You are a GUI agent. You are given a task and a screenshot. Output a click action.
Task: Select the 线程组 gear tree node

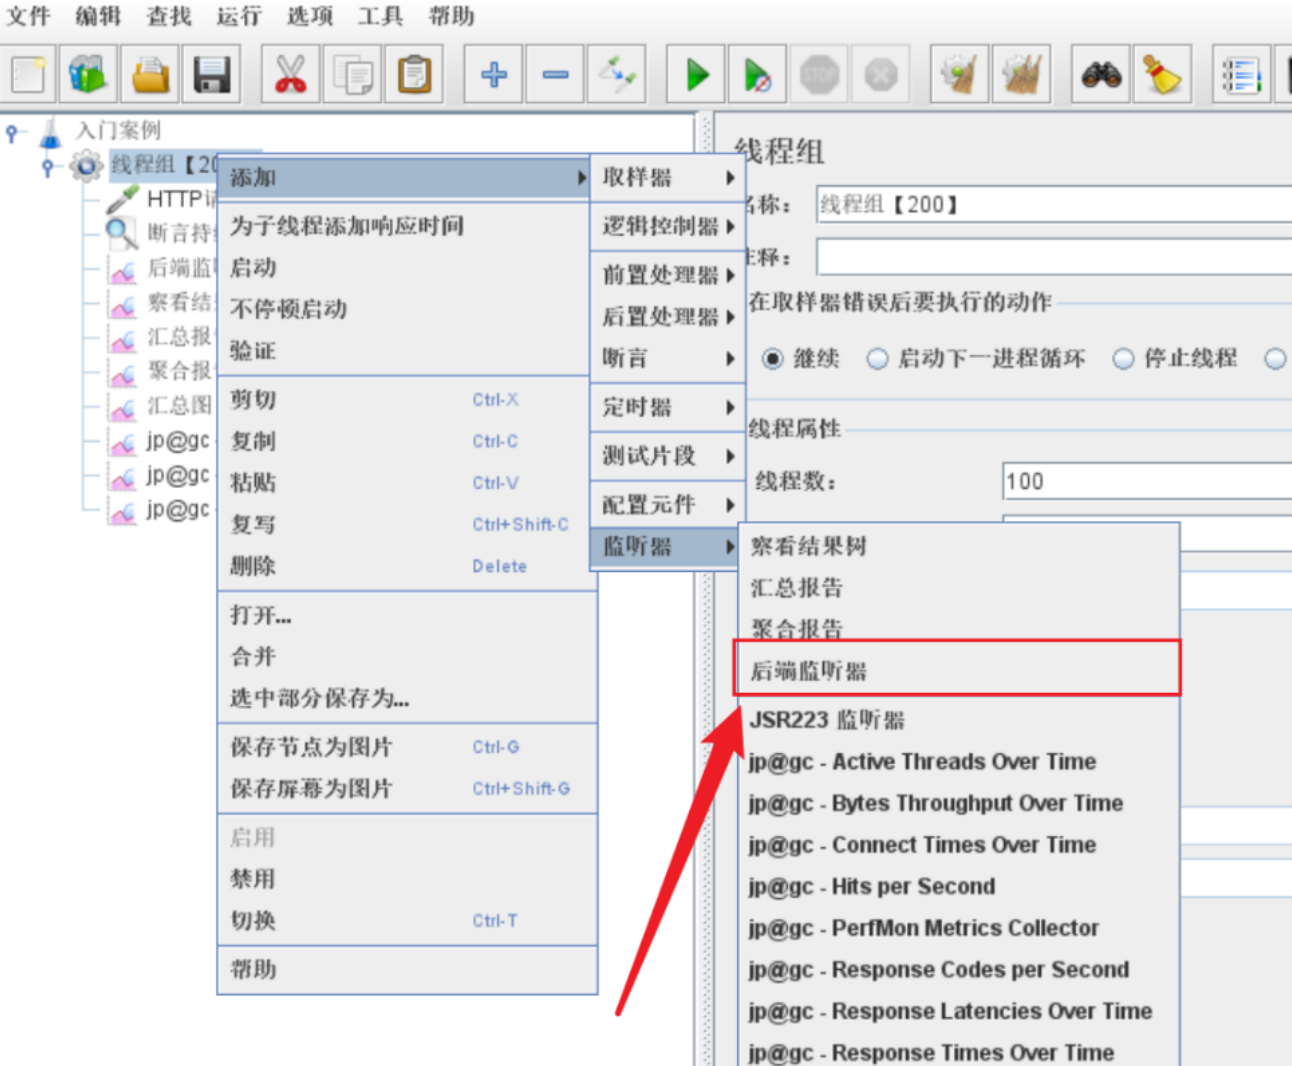pos(86,165)
